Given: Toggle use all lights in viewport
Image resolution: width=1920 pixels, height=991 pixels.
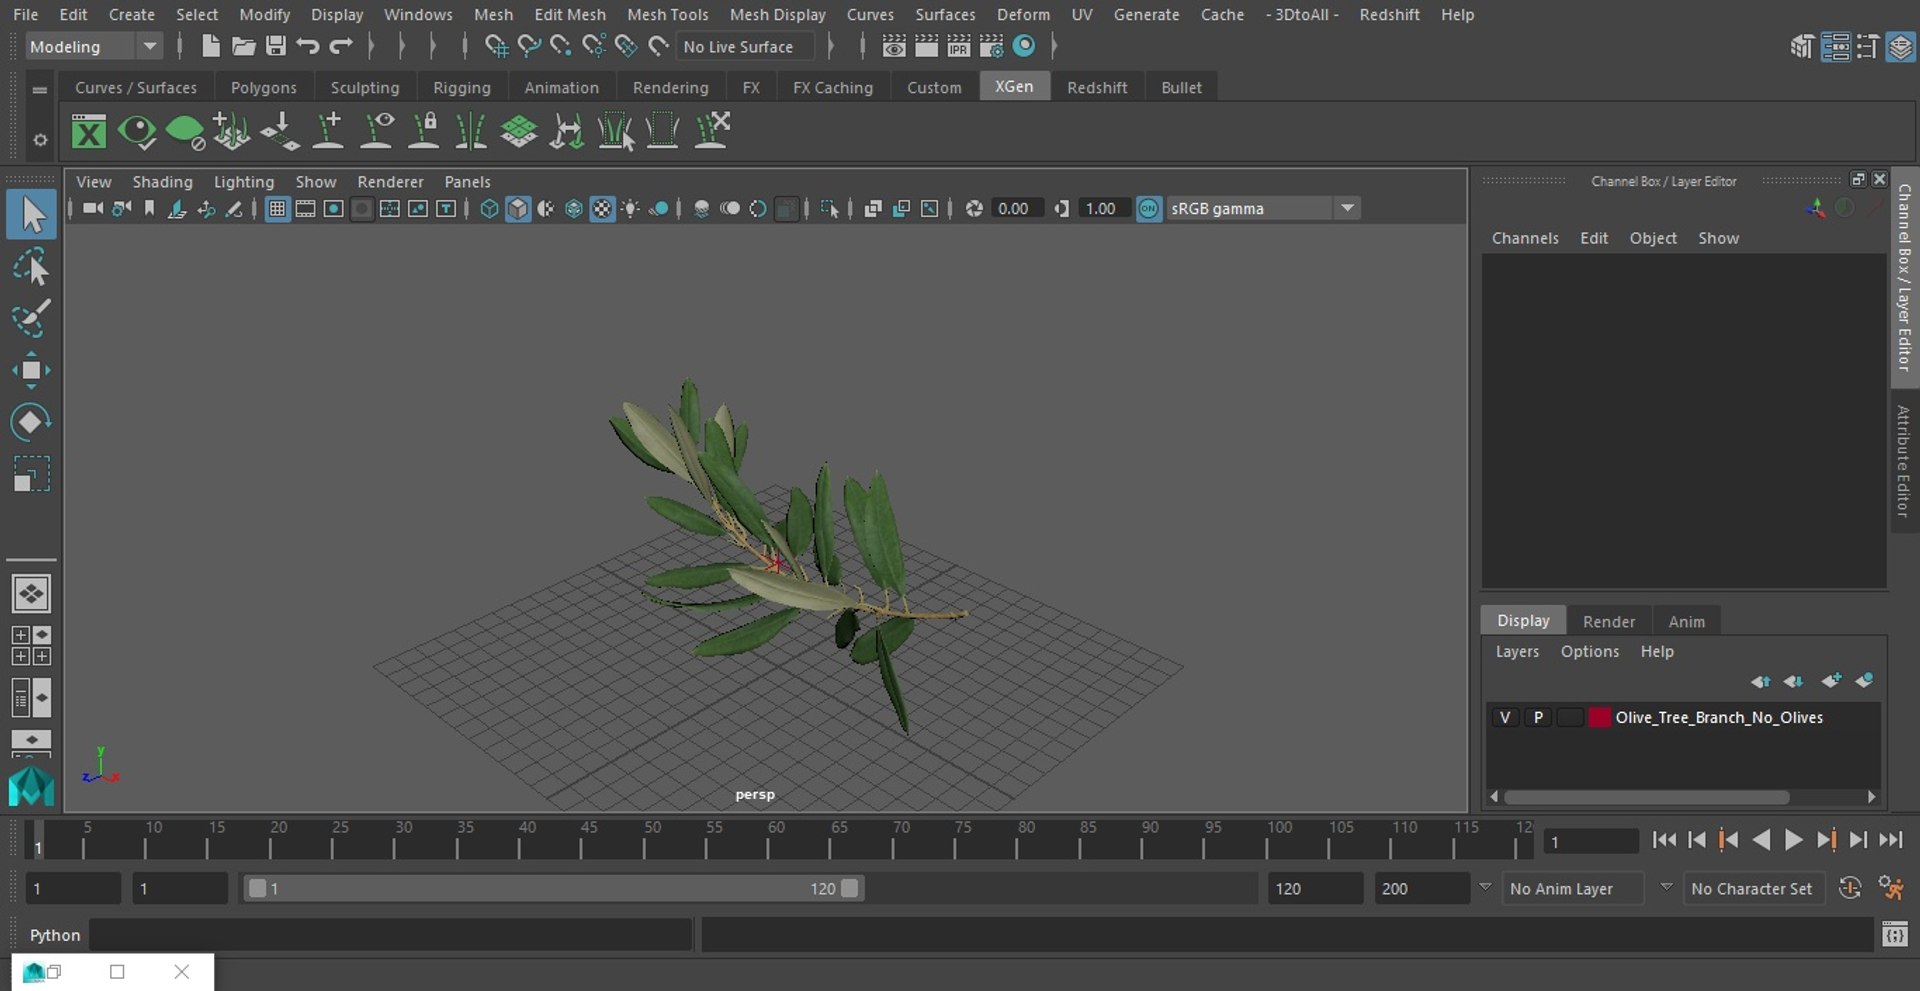Looking at the screenshot, I should pos(631,208).
